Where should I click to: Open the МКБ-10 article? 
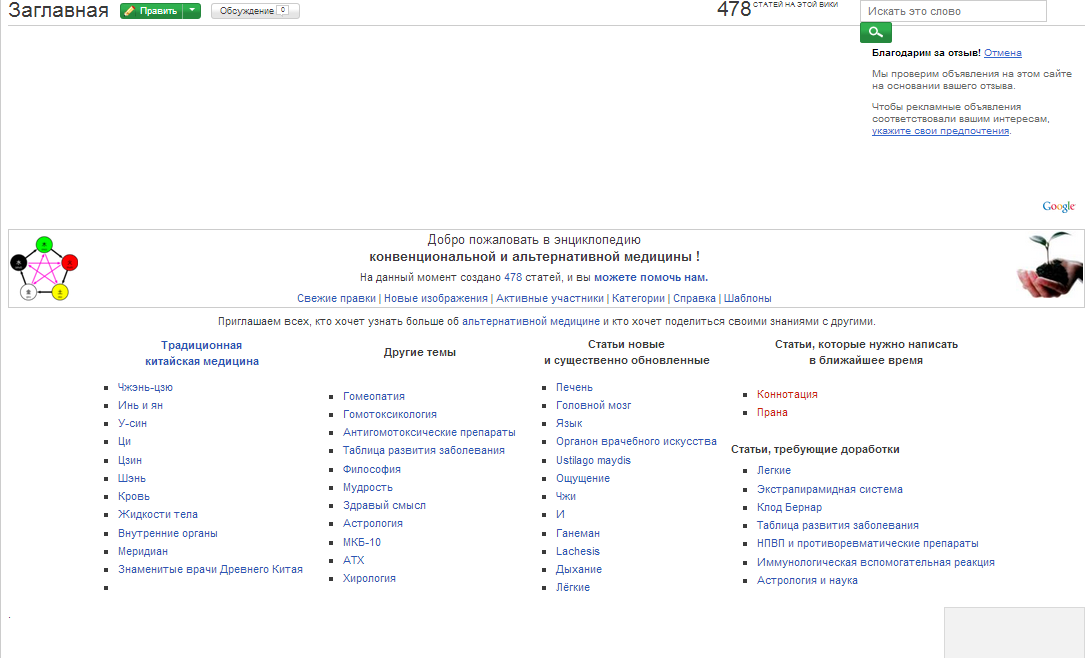[361, 542]
